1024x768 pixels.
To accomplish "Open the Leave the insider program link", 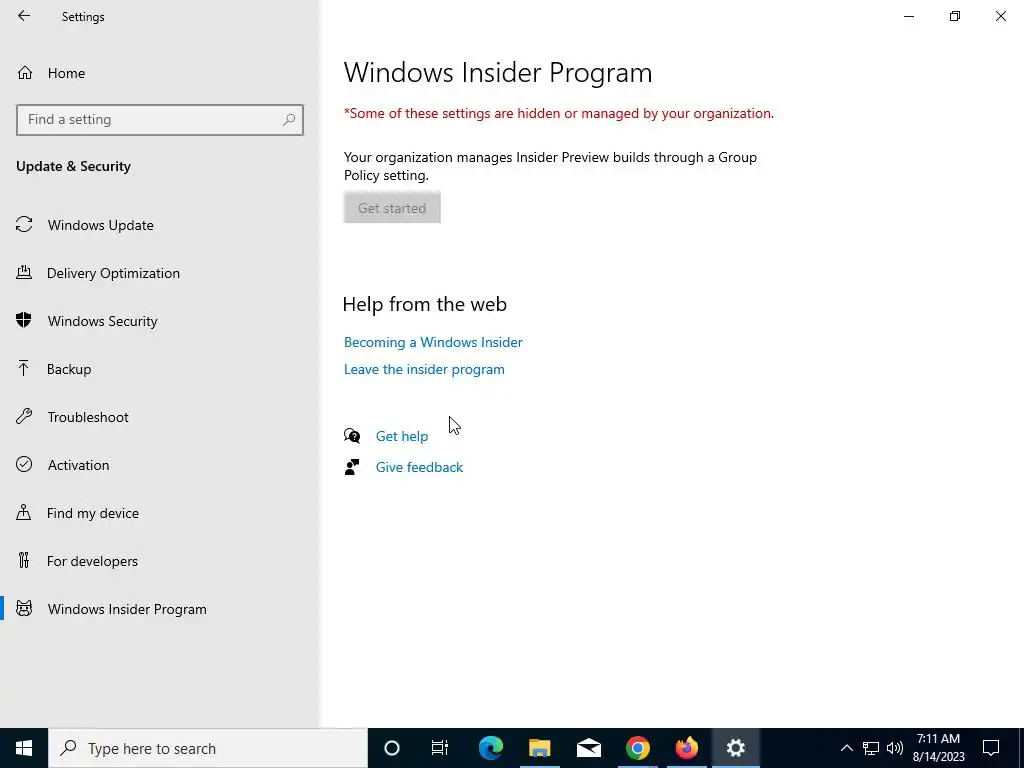I will (424, 369).
